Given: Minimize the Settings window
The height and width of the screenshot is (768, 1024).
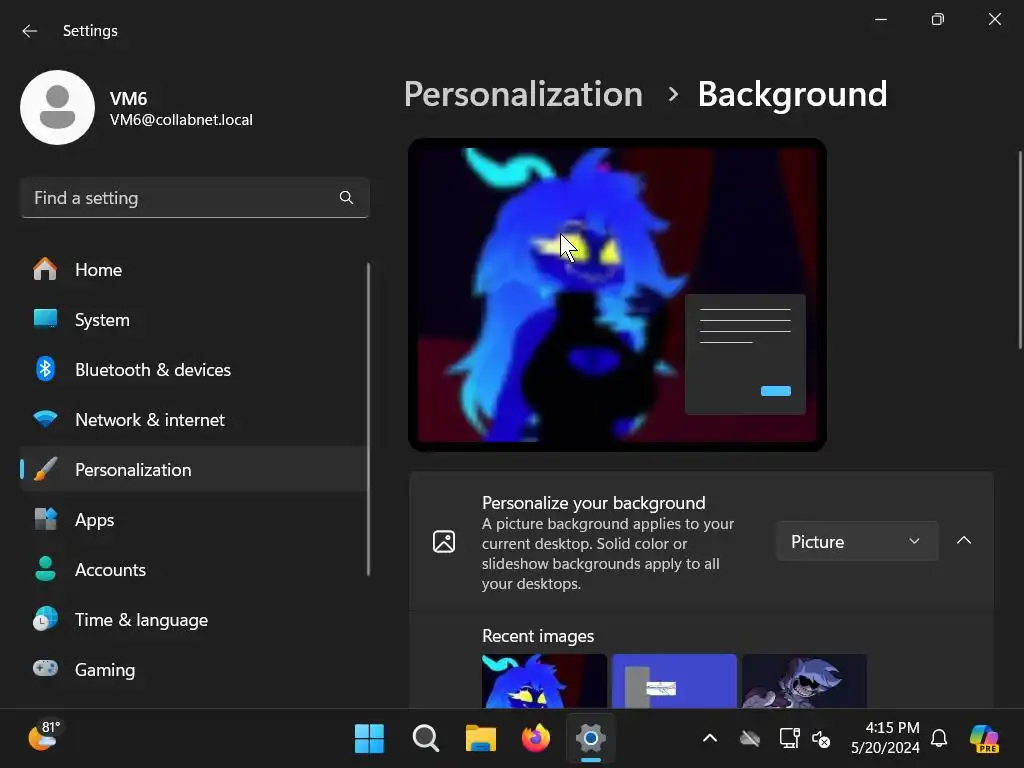Looking at the screenshot, I should (x=881, y=20).
